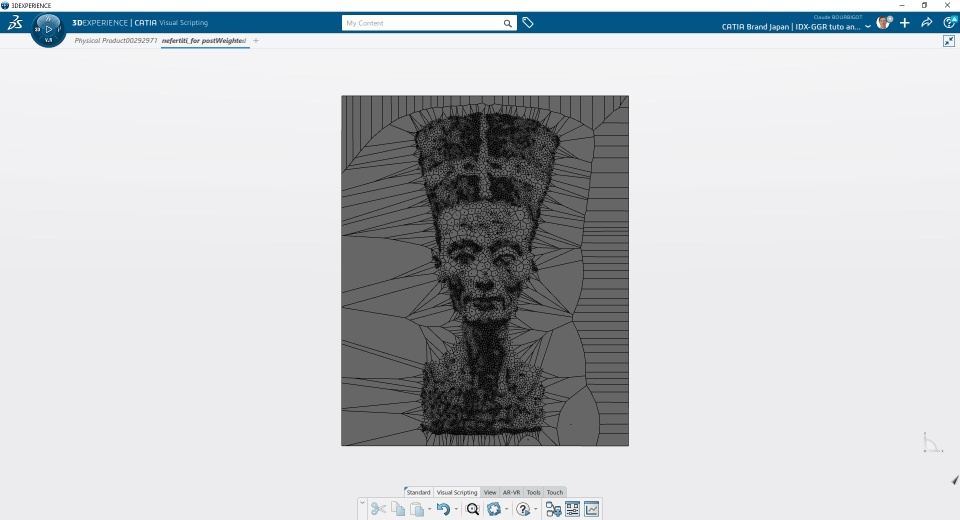Click the 3DS logo in the top bar

tap(15, 23)
